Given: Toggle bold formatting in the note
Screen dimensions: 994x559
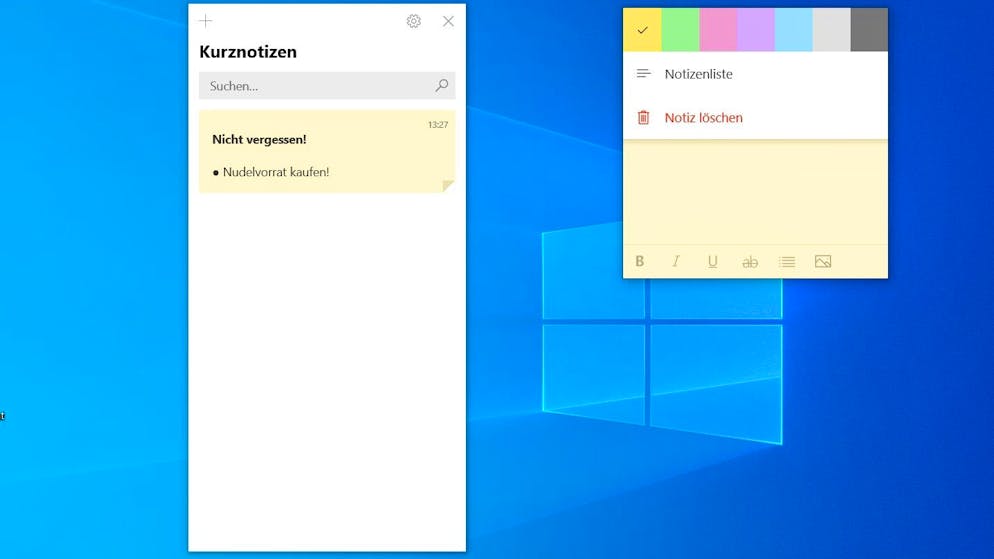Looking at the screenshot, I should point(640,262).
